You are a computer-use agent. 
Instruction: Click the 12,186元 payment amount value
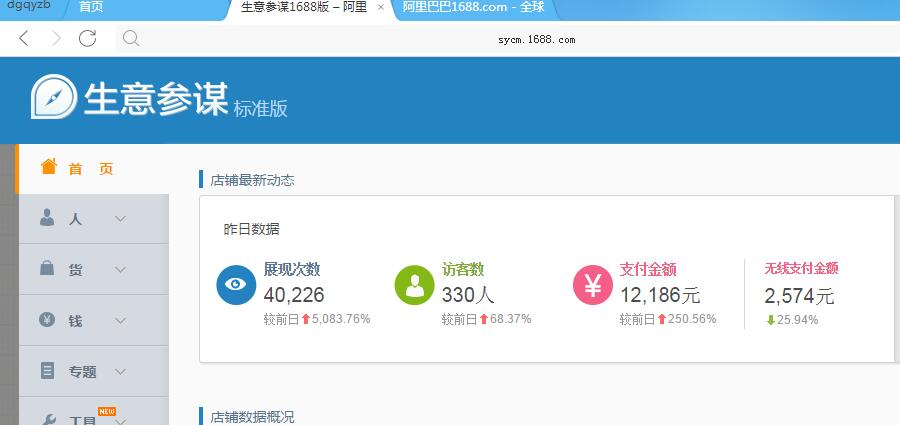(660, 295)
